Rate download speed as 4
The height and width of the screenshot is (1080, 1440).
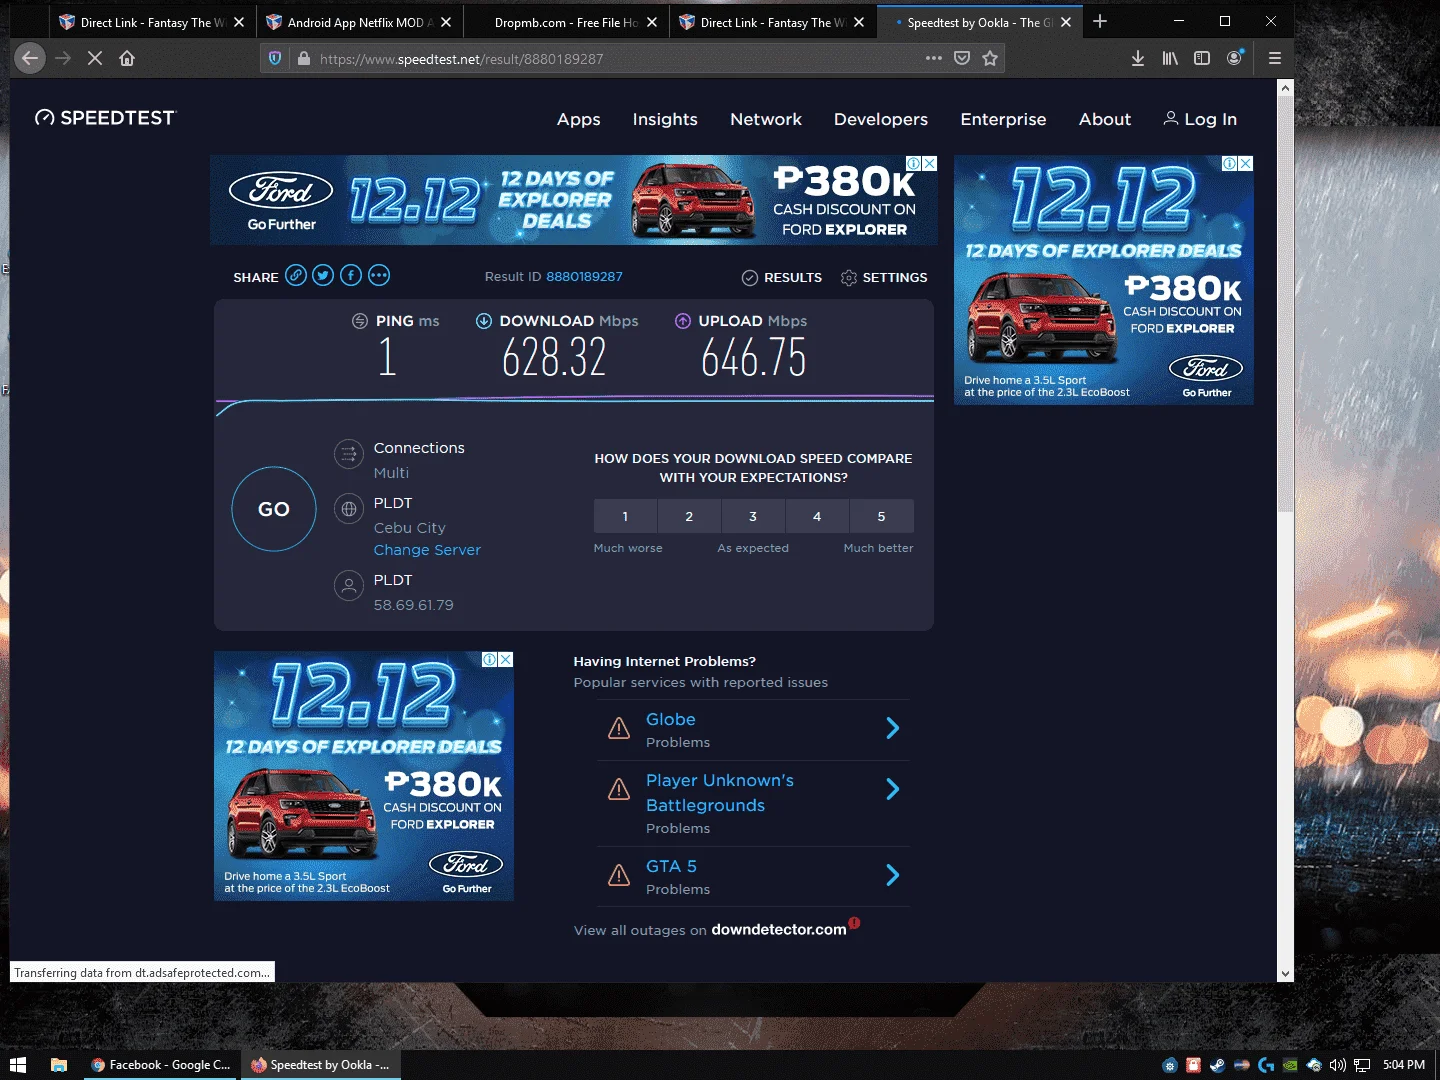(817, 516)
